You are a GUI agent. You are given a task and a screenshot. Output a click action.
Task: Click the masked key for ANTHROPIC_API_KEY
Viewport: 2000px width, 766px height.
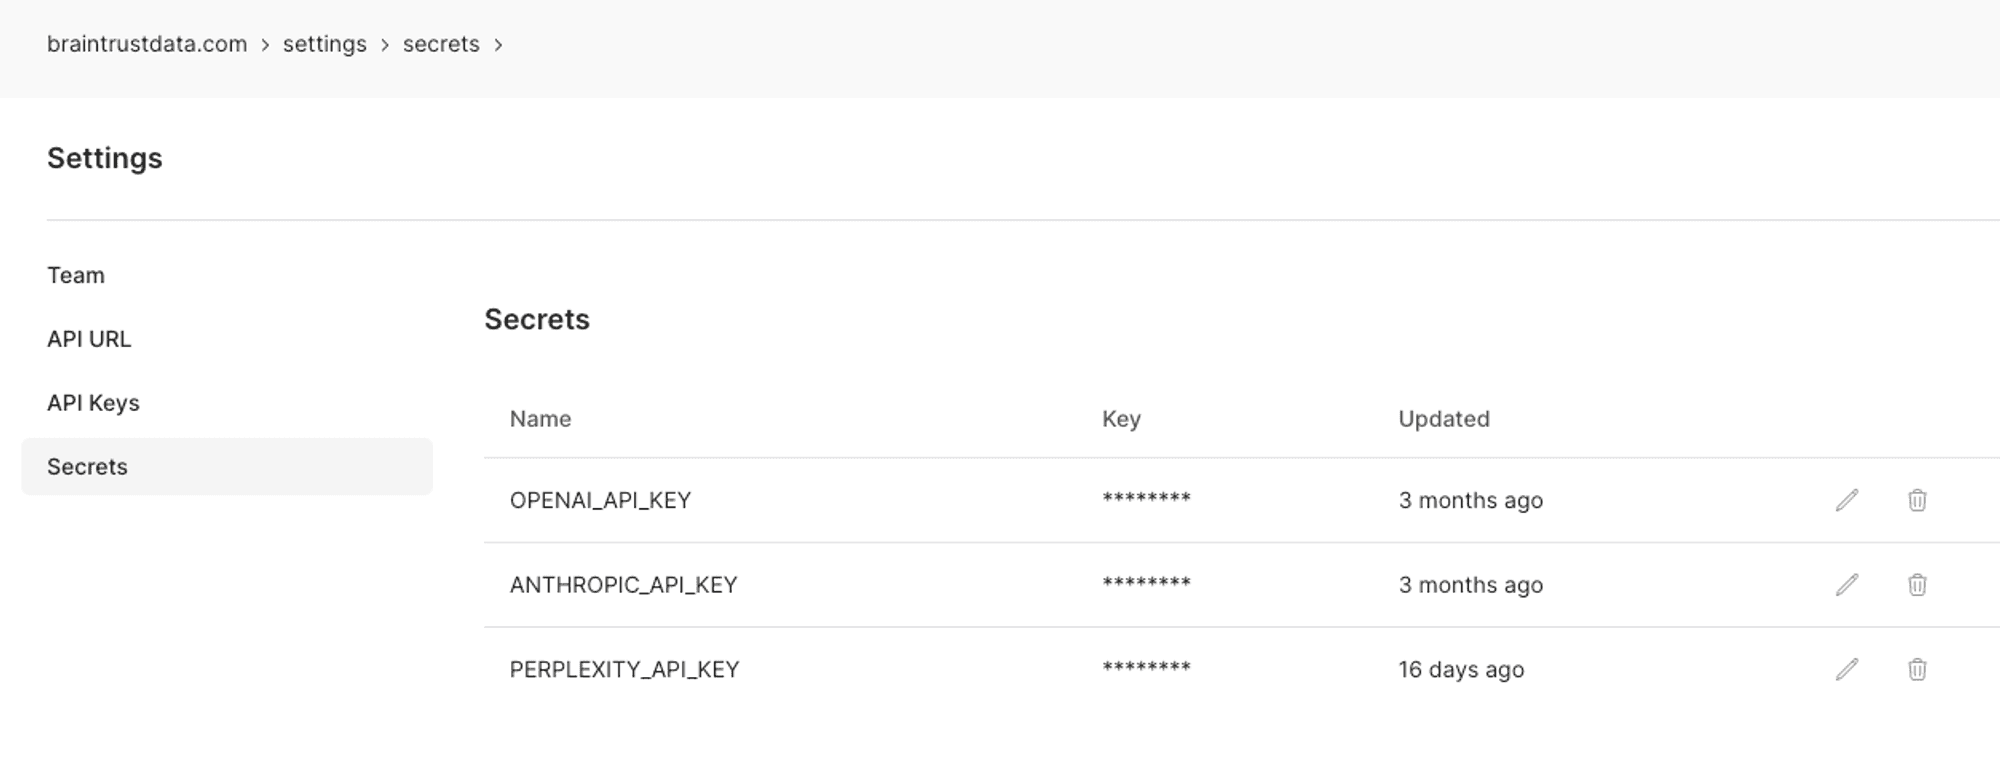pos(1146,583)
